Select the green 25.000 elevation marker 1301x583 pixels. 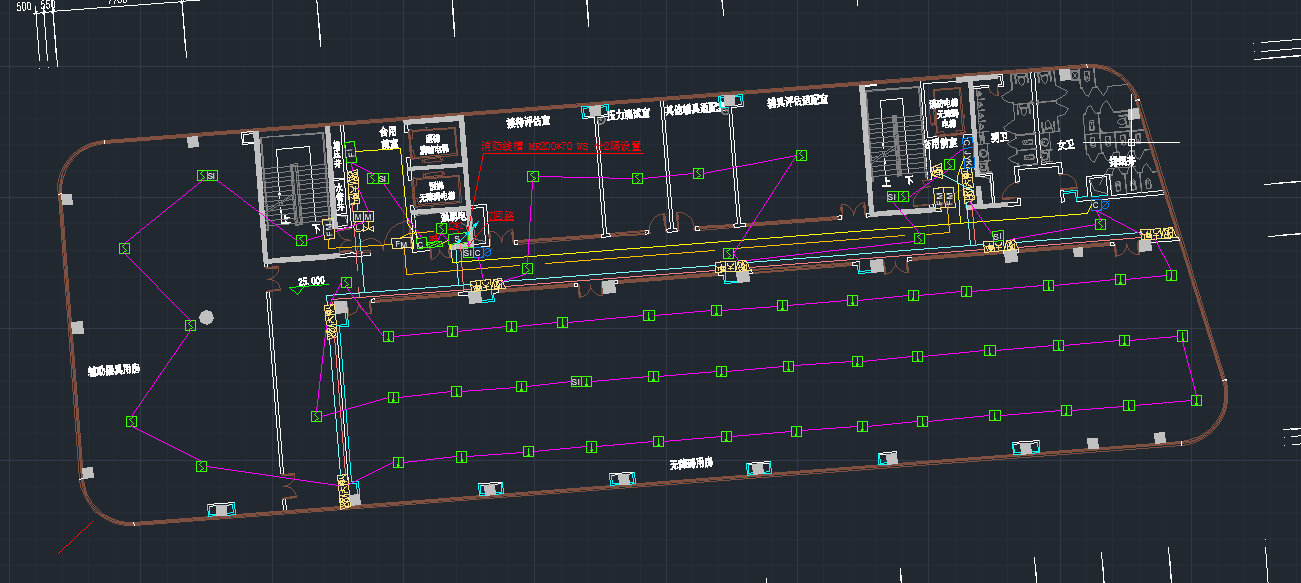pyautogui.click(x=310, y=282)
